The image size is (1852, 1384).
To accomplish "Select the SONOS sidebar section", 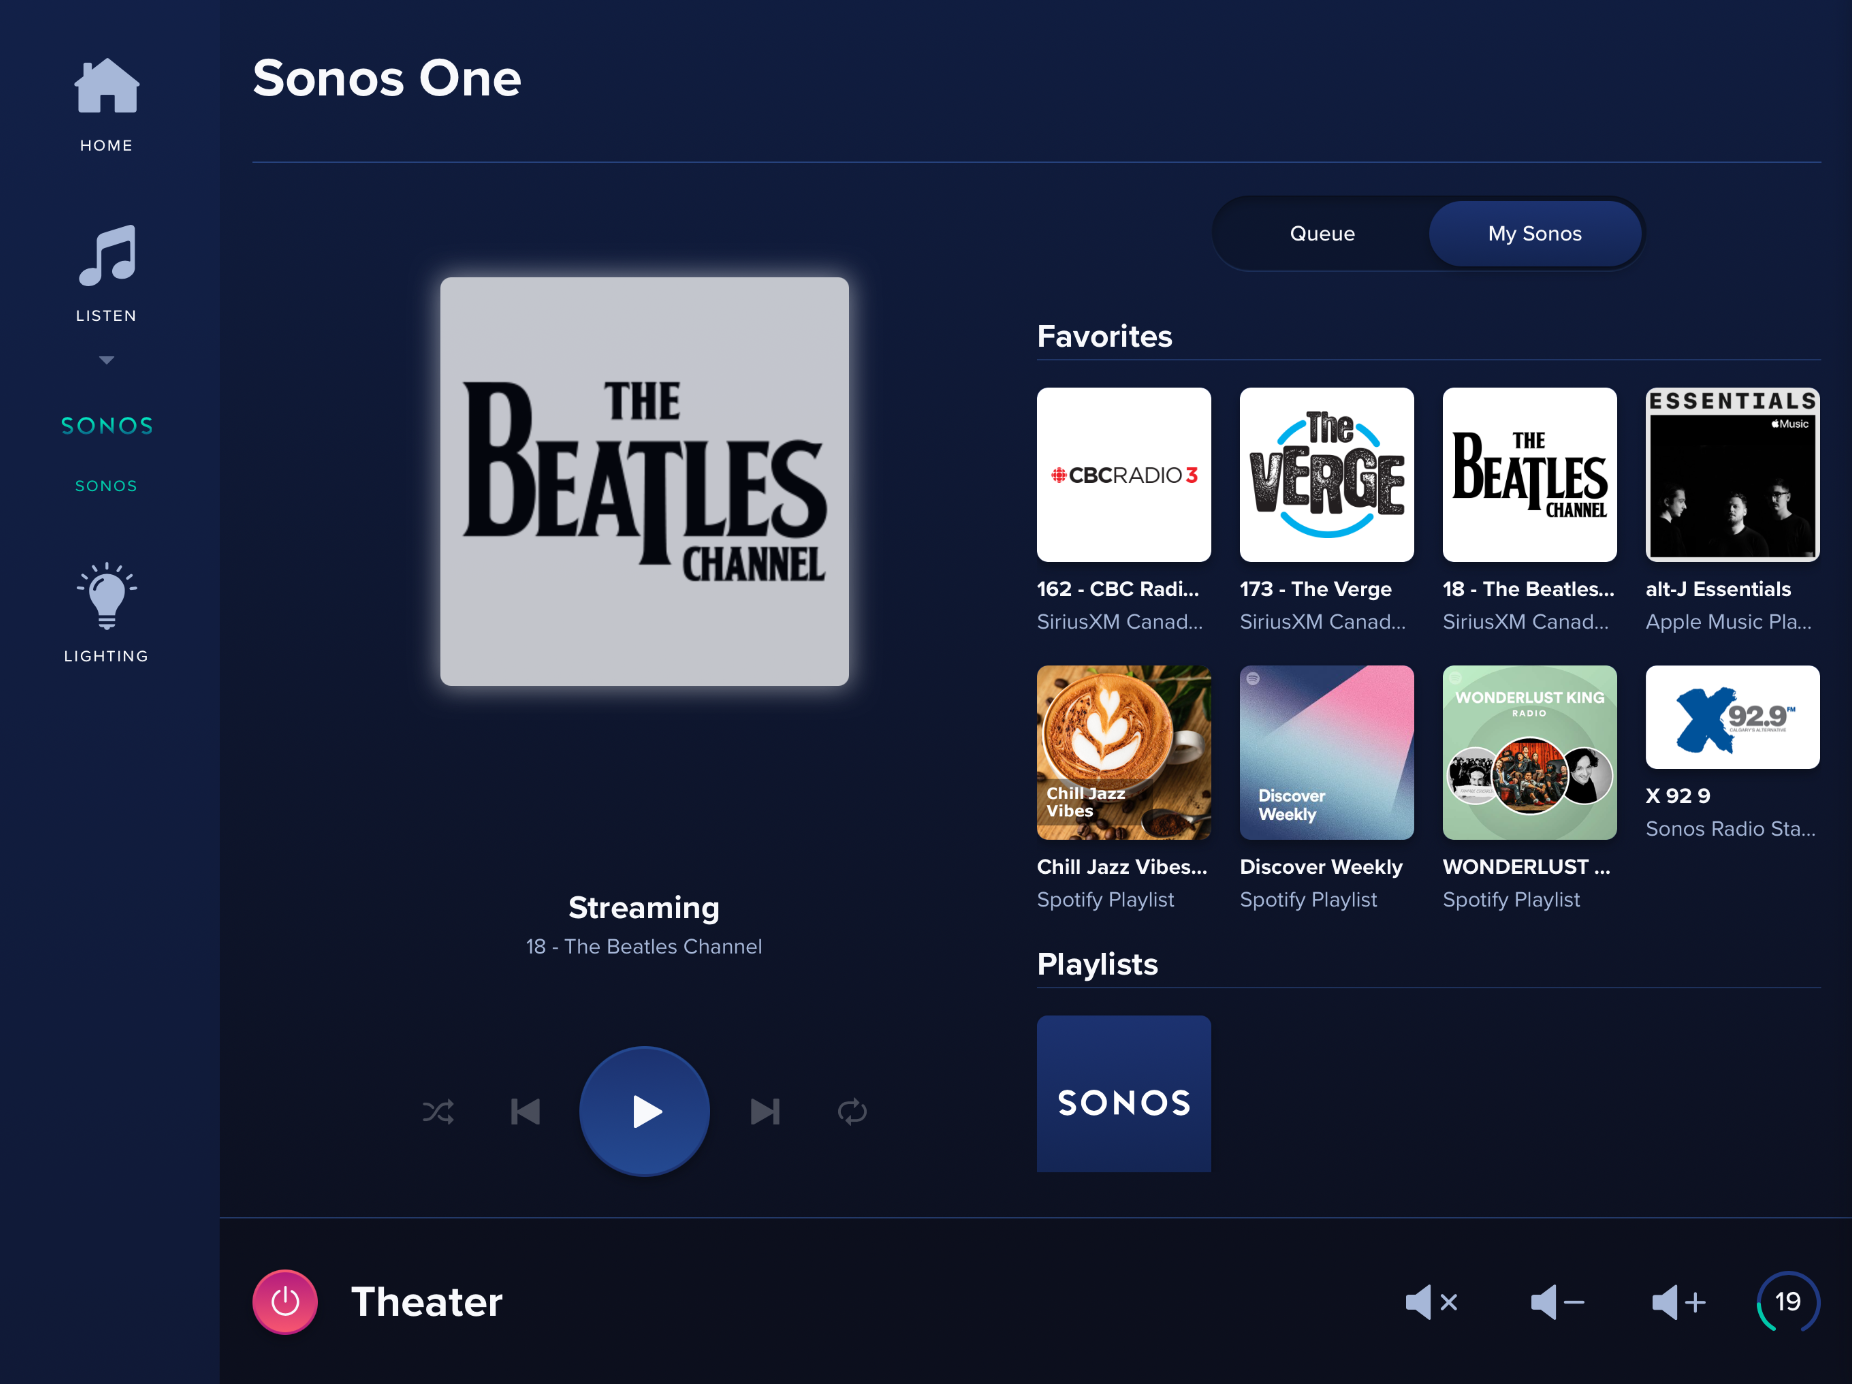I will pos(106,425).
